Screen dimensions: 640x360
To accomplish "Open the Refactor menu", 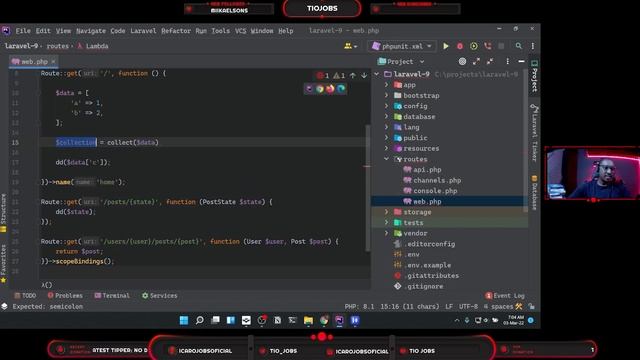I will [176, 31].
